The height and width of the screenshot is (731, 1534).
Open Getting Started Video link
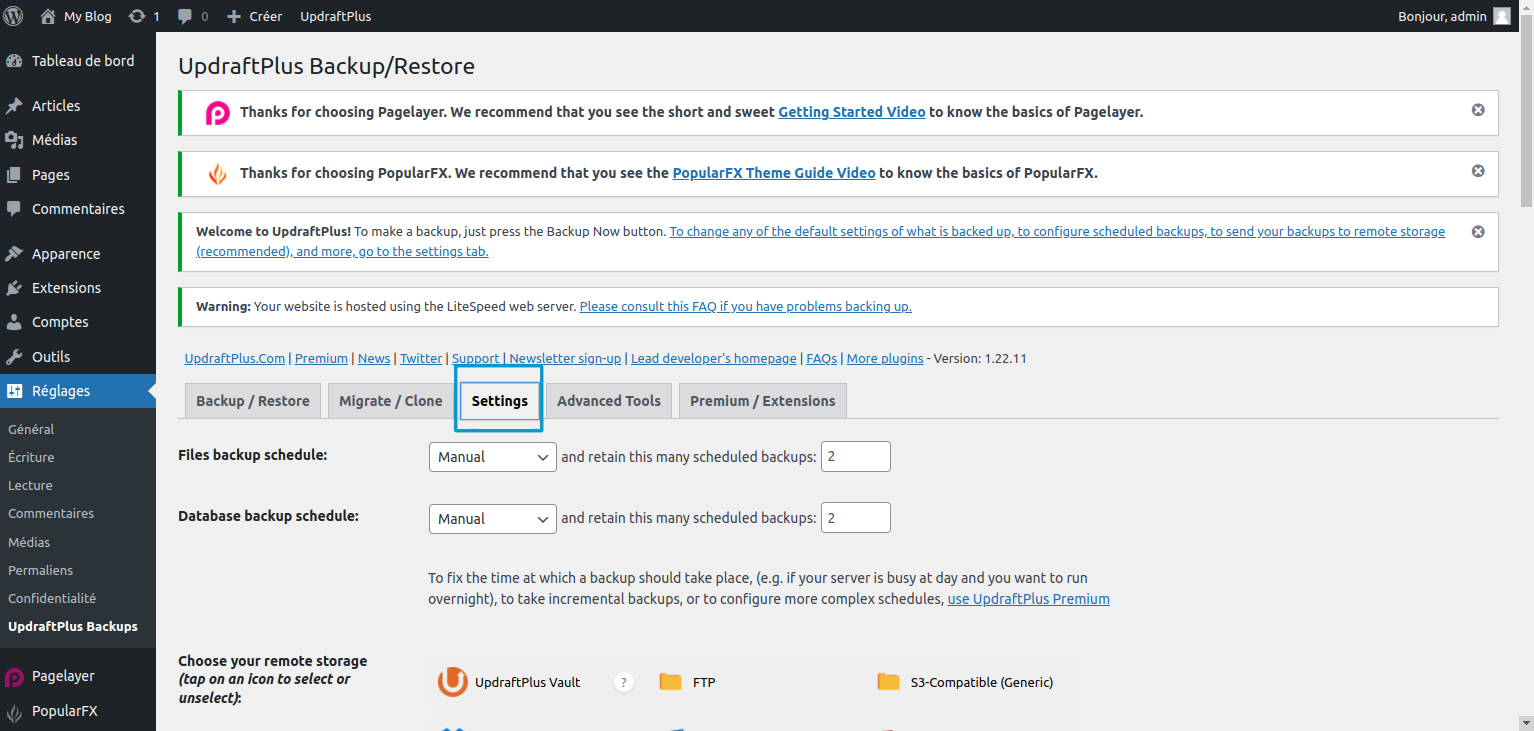(852, 112)
